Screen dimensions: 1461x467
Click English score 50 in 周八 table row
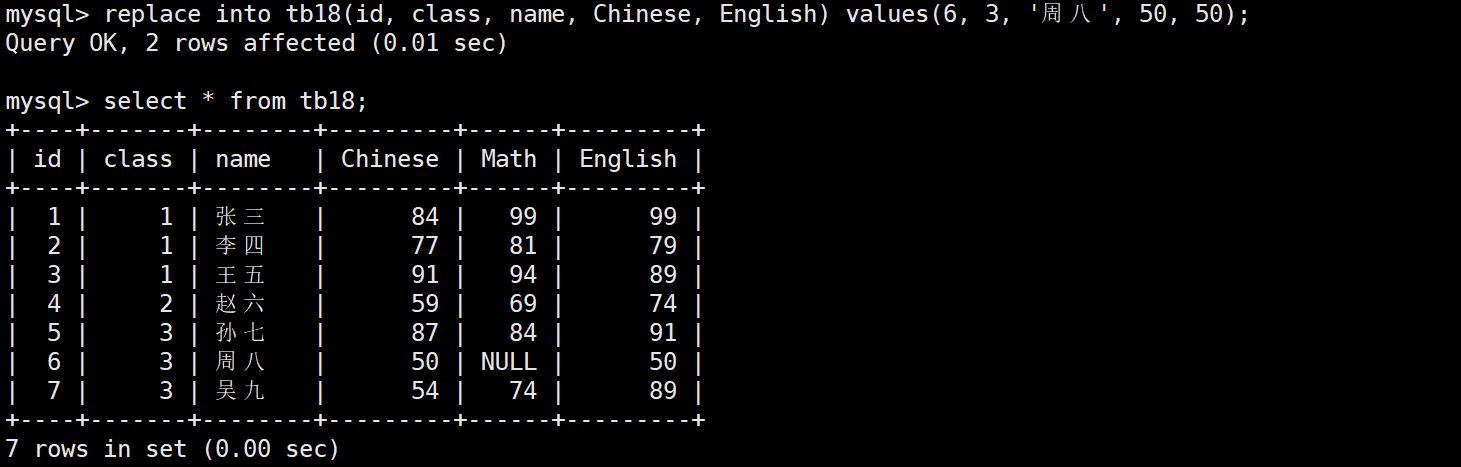point(663,362)
